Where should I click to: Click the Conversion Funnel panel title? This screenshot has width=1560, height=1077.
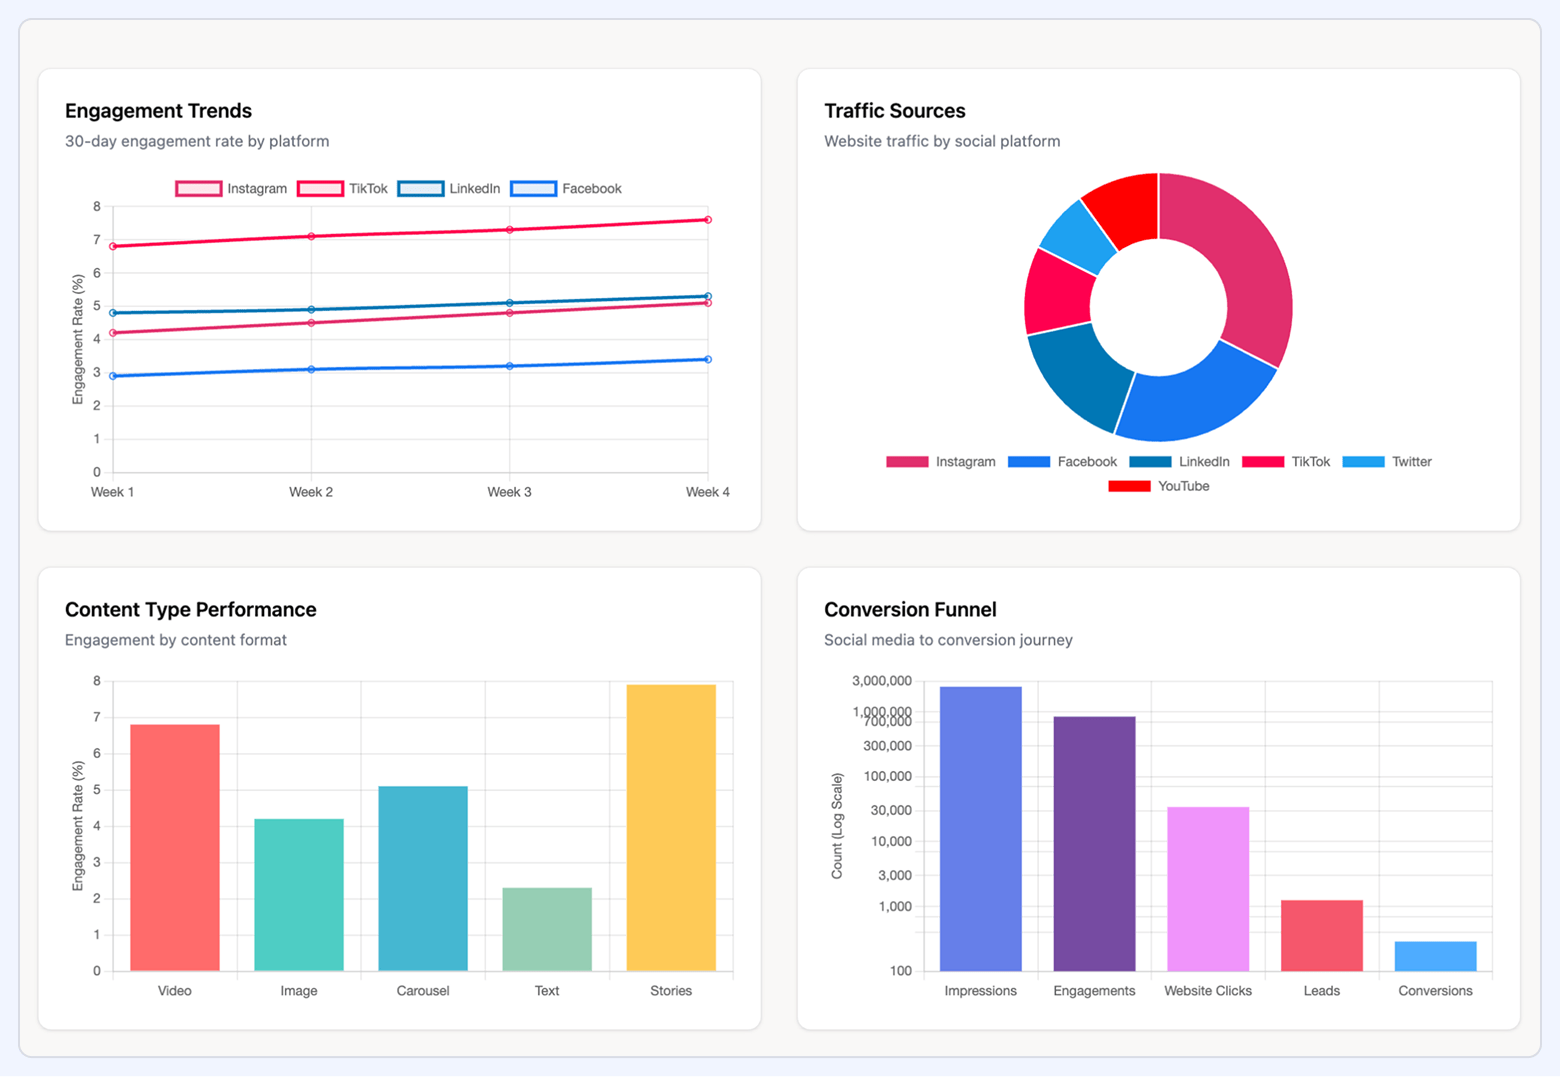click(x=910, y=609)
